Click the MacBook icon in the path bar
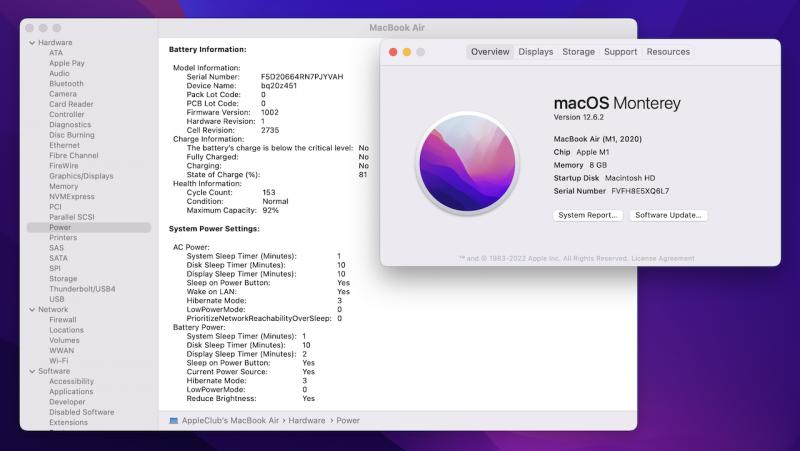The image size is (800, 451). pyautogui.click(x=173, y=421)
